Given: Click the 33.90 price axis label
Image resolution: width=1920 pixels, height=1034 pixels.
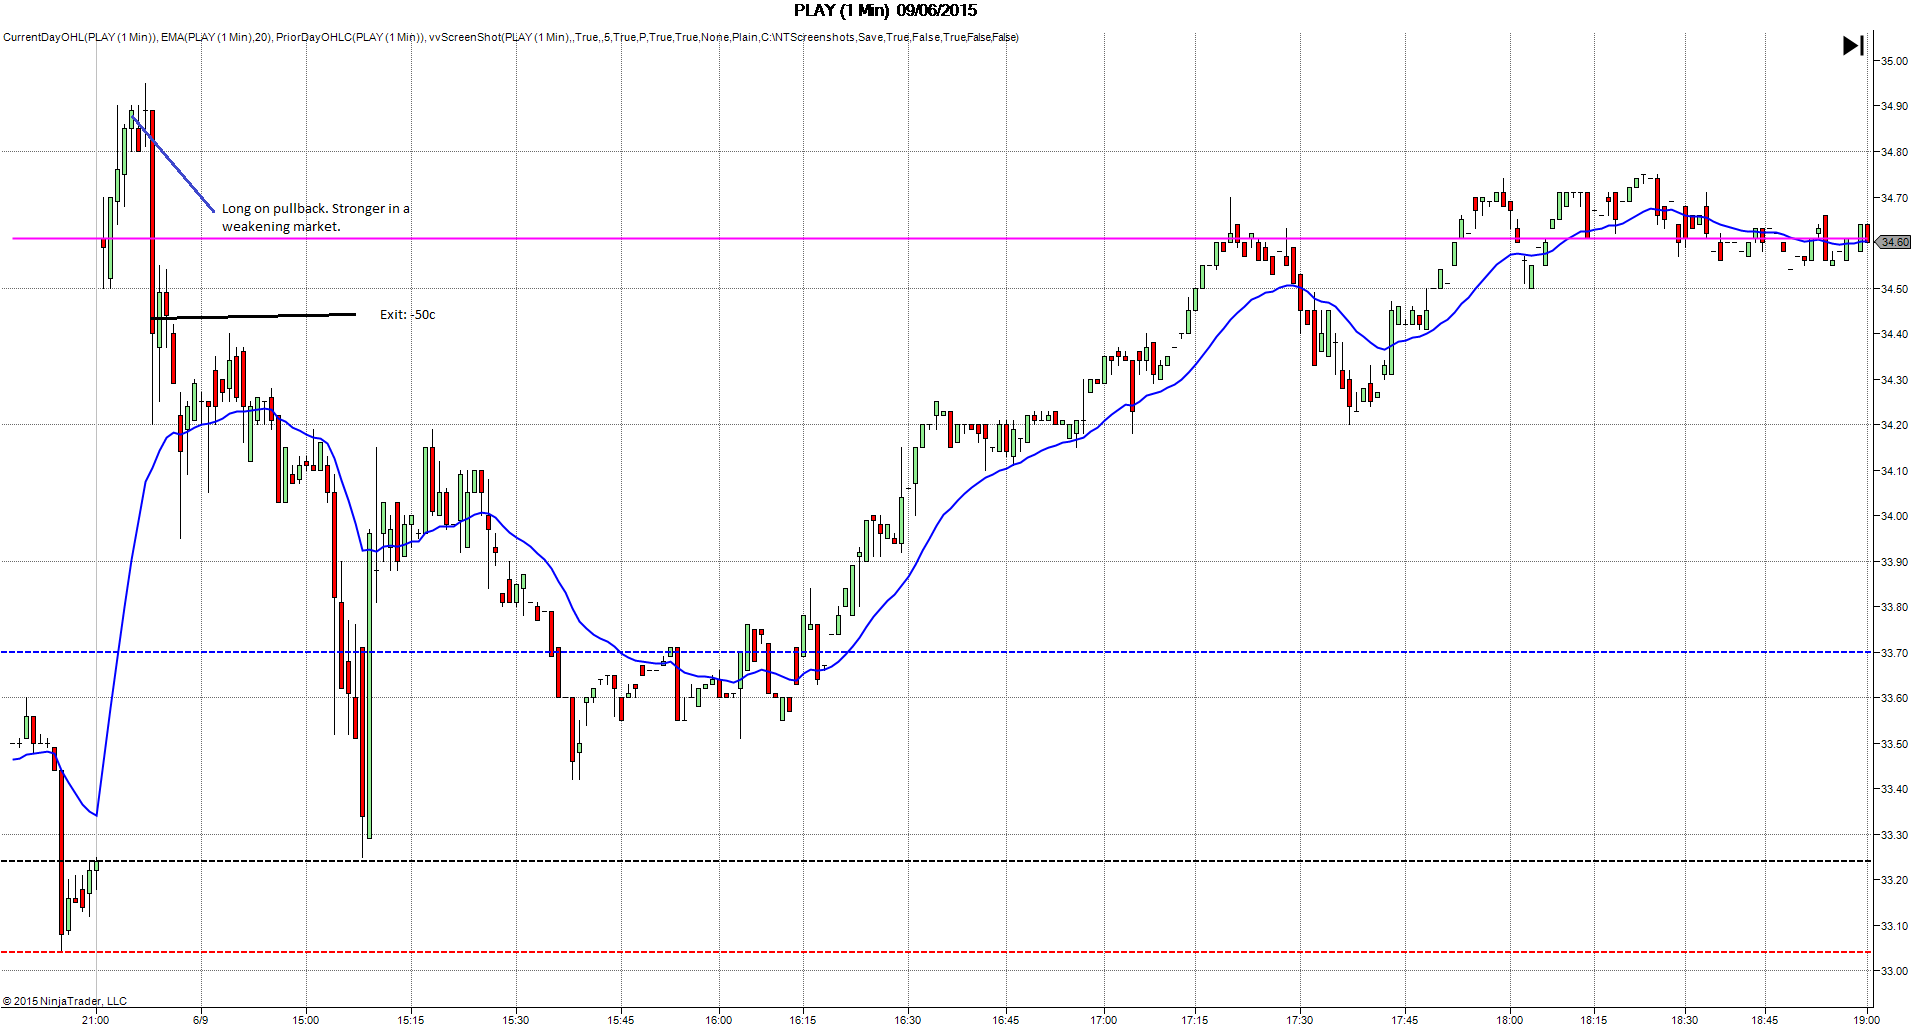Looking at the screenshot, I should click(1894, 562).
